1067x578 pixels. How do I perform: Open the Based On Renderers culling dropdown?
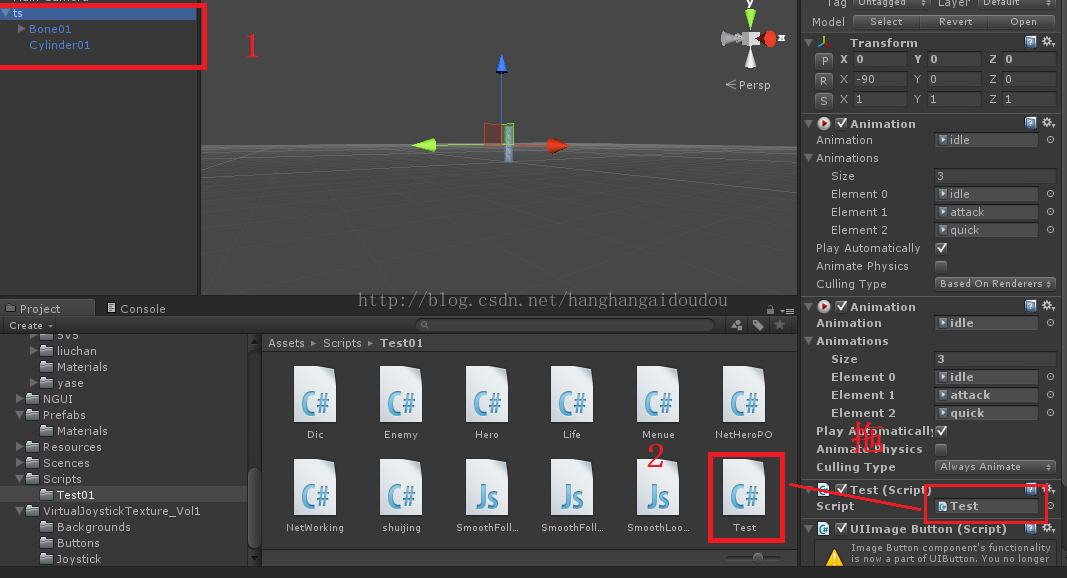[x=995, y=284]
